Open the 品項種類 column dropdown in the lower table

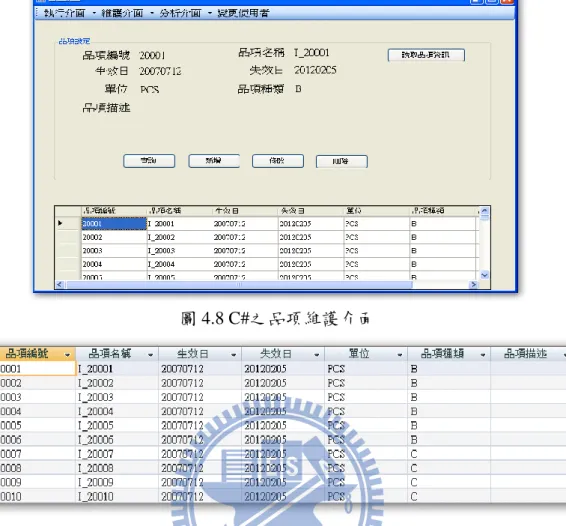[x=483, y=355]
